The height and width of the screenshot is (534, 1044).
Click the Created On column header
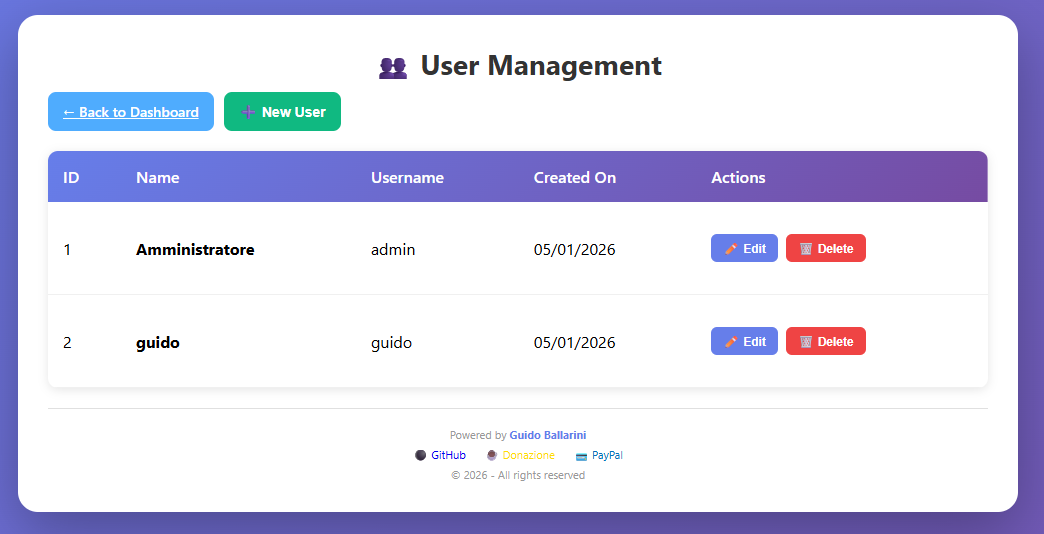pos(575,178)
